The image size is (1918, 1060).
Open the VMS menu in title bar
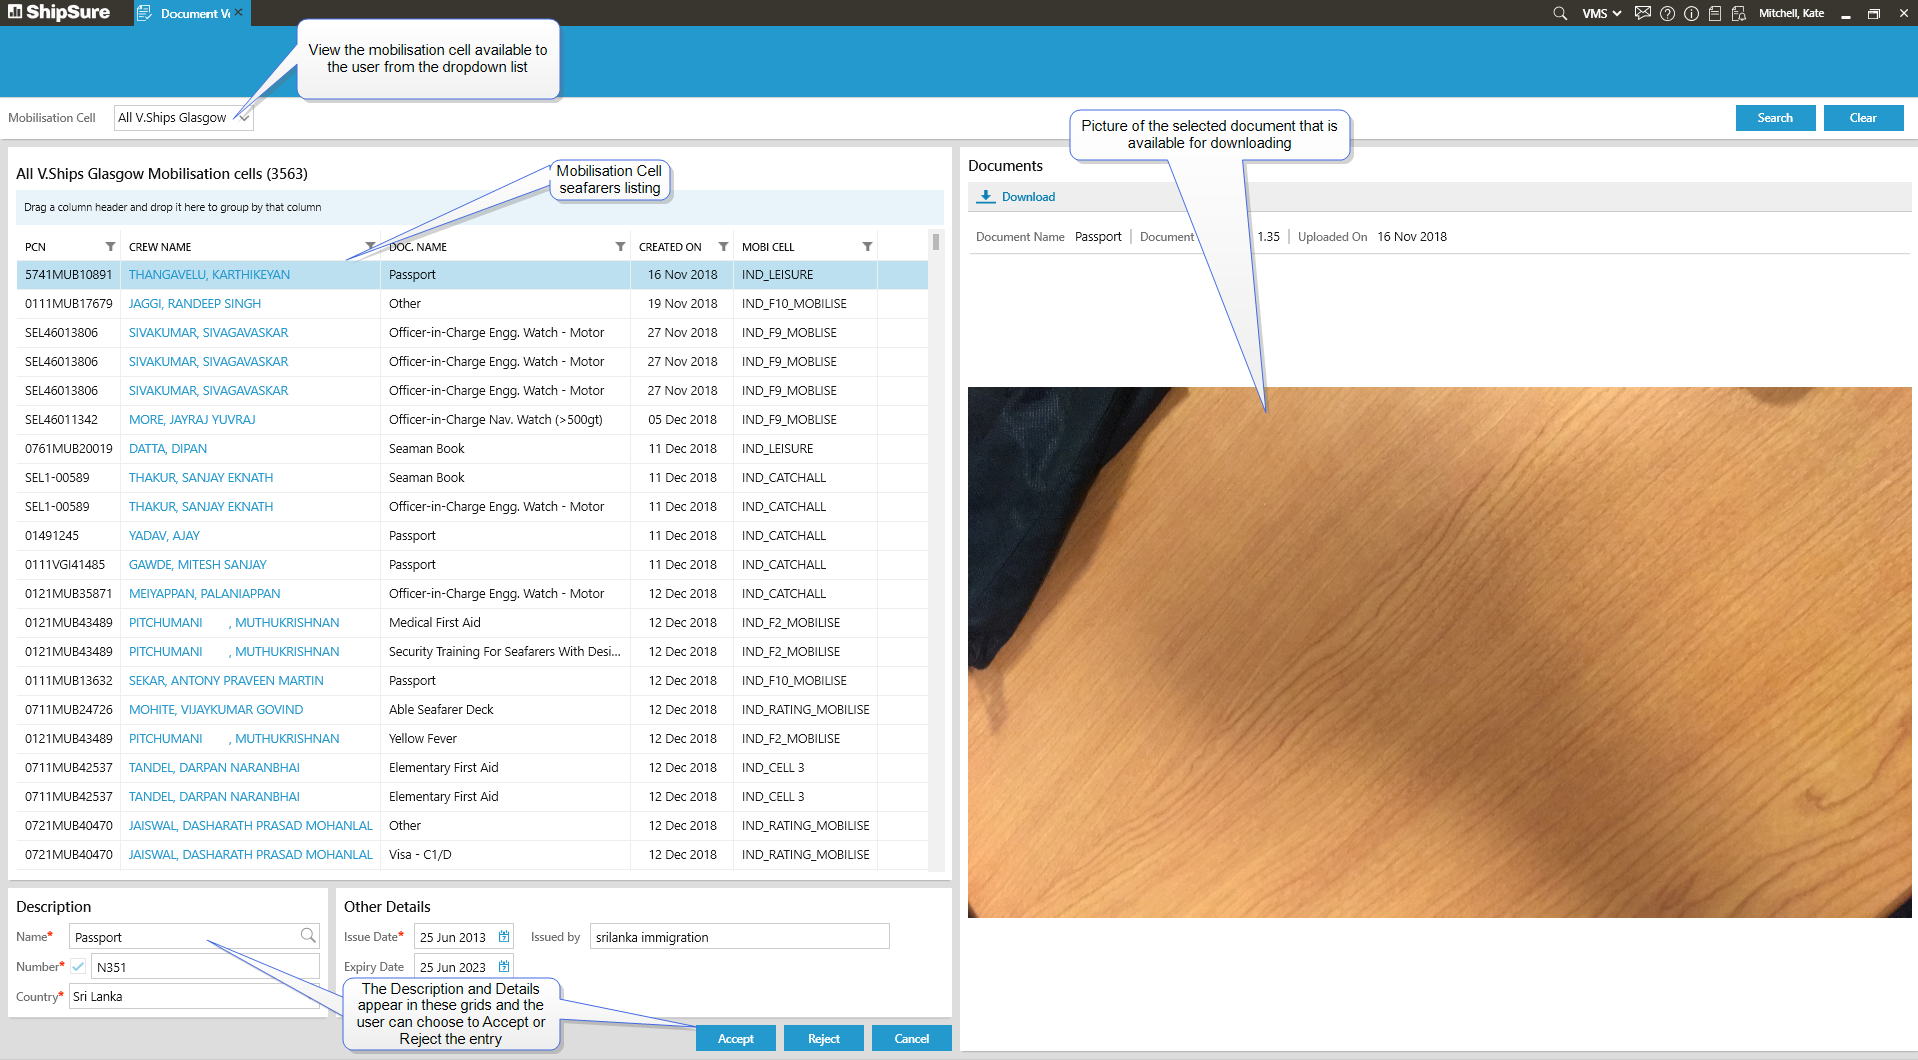click(1601, 13)
